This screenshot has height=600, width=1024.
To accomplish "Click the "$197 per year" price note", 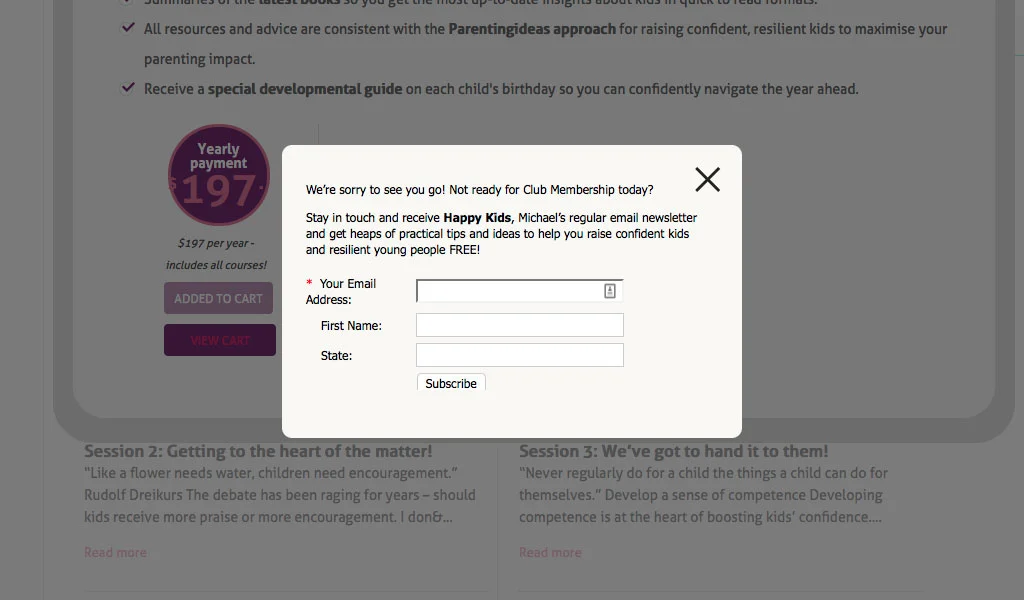I will tap(216, 243).
